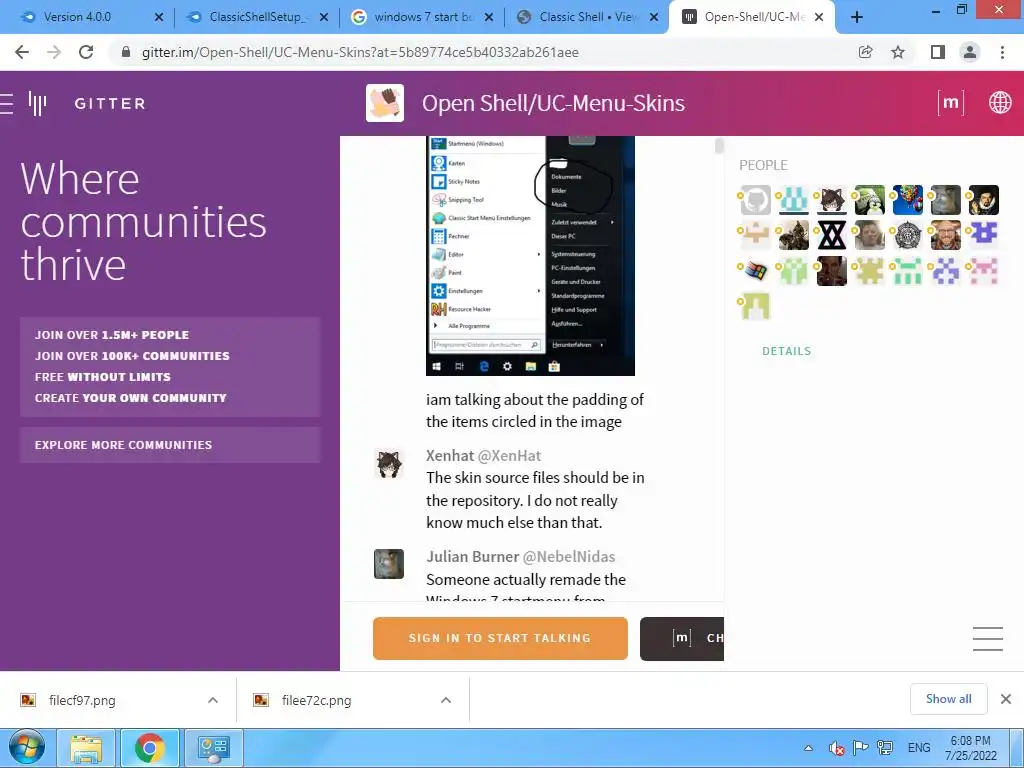This screenshot has width=1024, height=768.
Task: Open a new browser tab
Action: tap(857, 18)
